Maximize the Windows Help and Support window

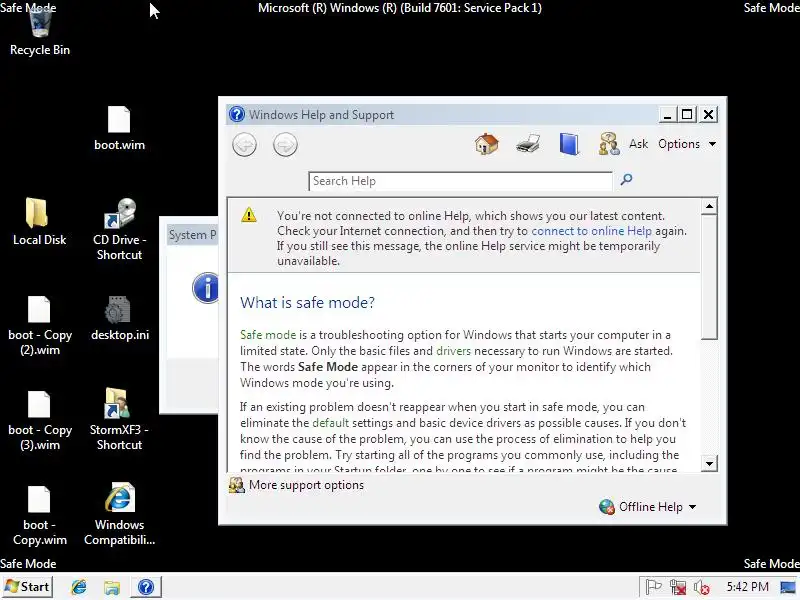click(687, 114)
